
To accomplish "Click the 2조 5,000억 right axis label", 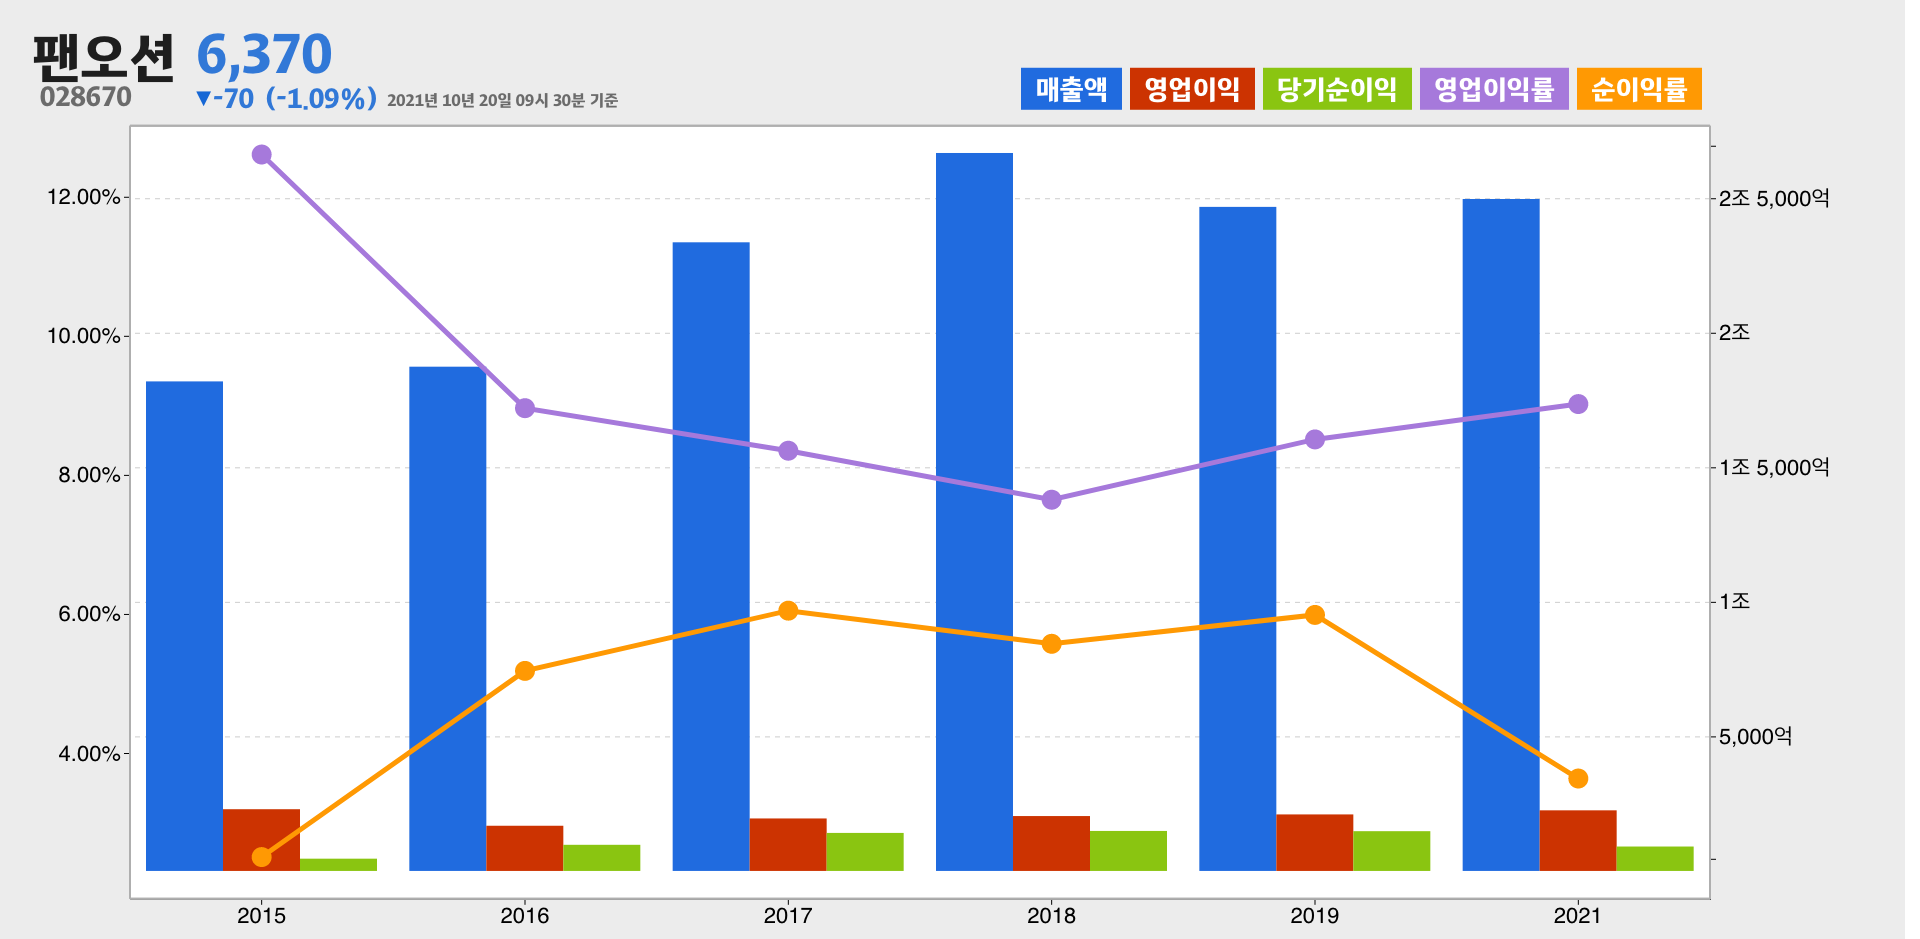I will click(x=1774, y=198).
